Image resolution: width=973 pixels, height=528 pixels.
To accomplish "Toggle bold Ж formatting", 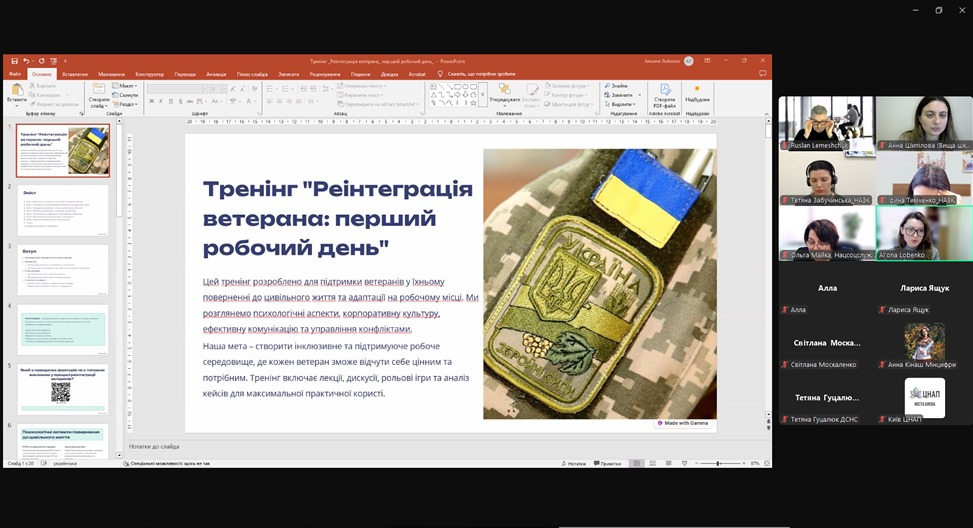I will click(151, 101).
